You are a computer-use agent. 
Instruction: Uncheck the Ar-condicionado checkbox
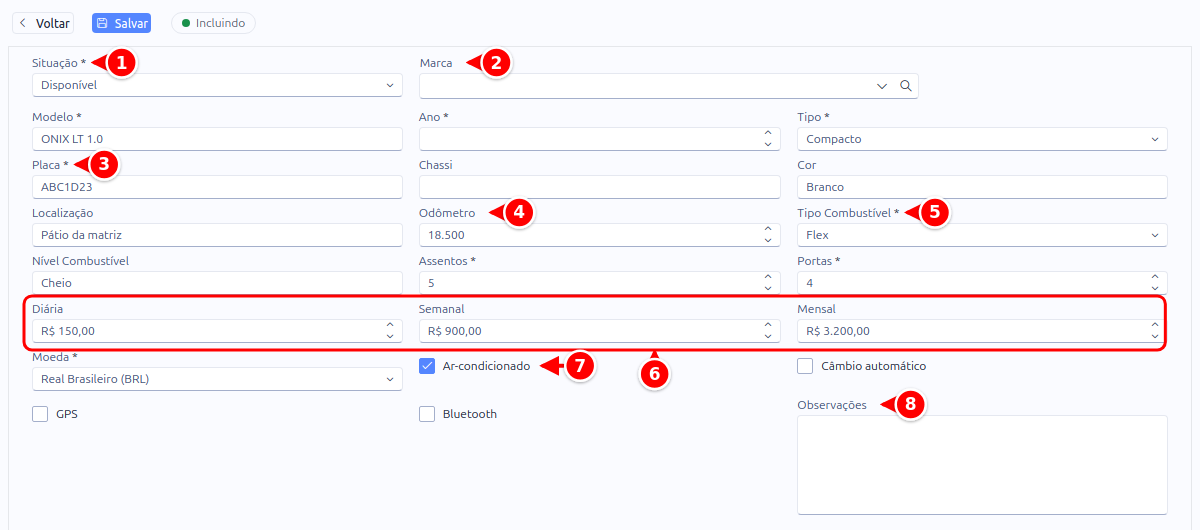[x=427, y=366]
